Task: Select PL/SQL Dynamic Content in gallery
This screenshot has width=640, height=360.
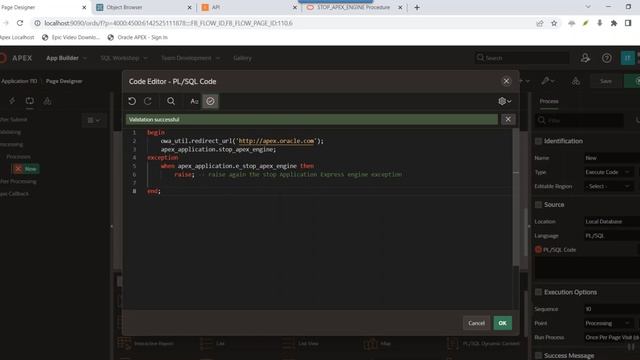Action: tap(484, 344)
